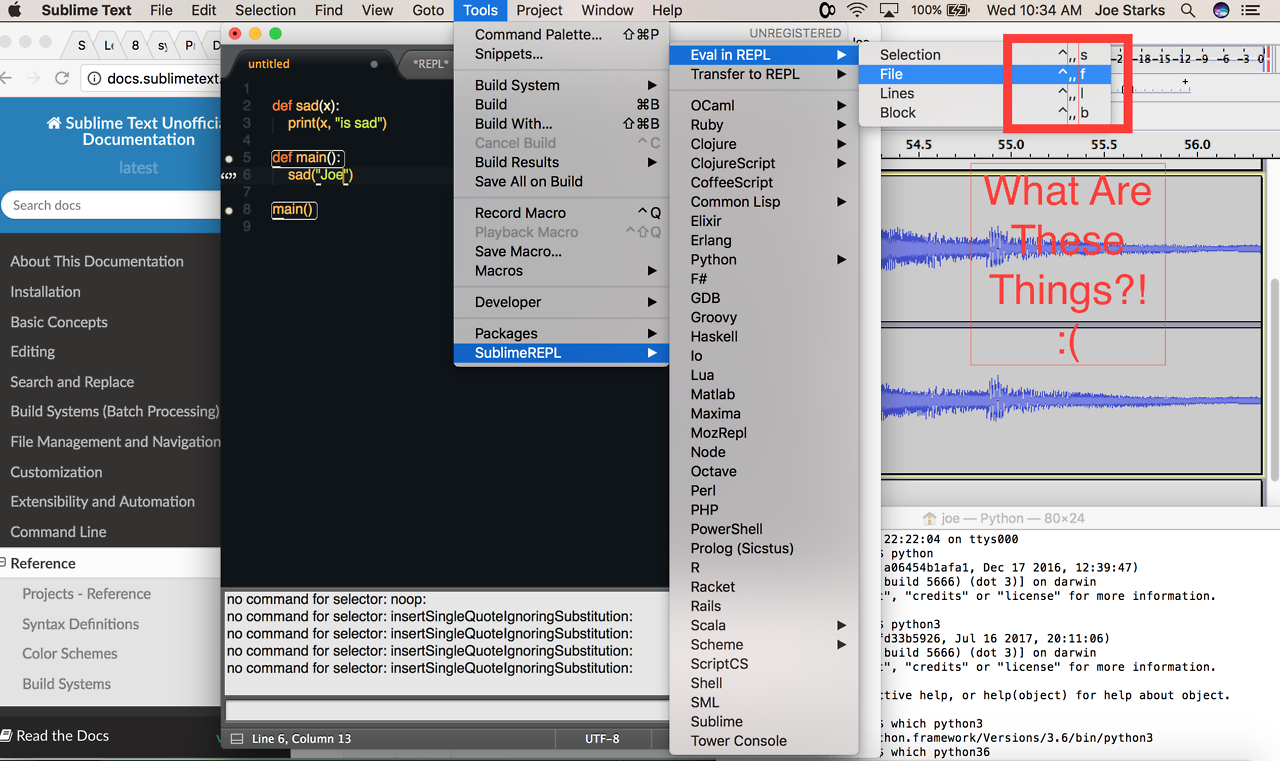Viewport: 1280px width, 761px height.
Task: Open Build Systems (Batch Processing) link
Action: pyautogui.click(x=115, y=411)
